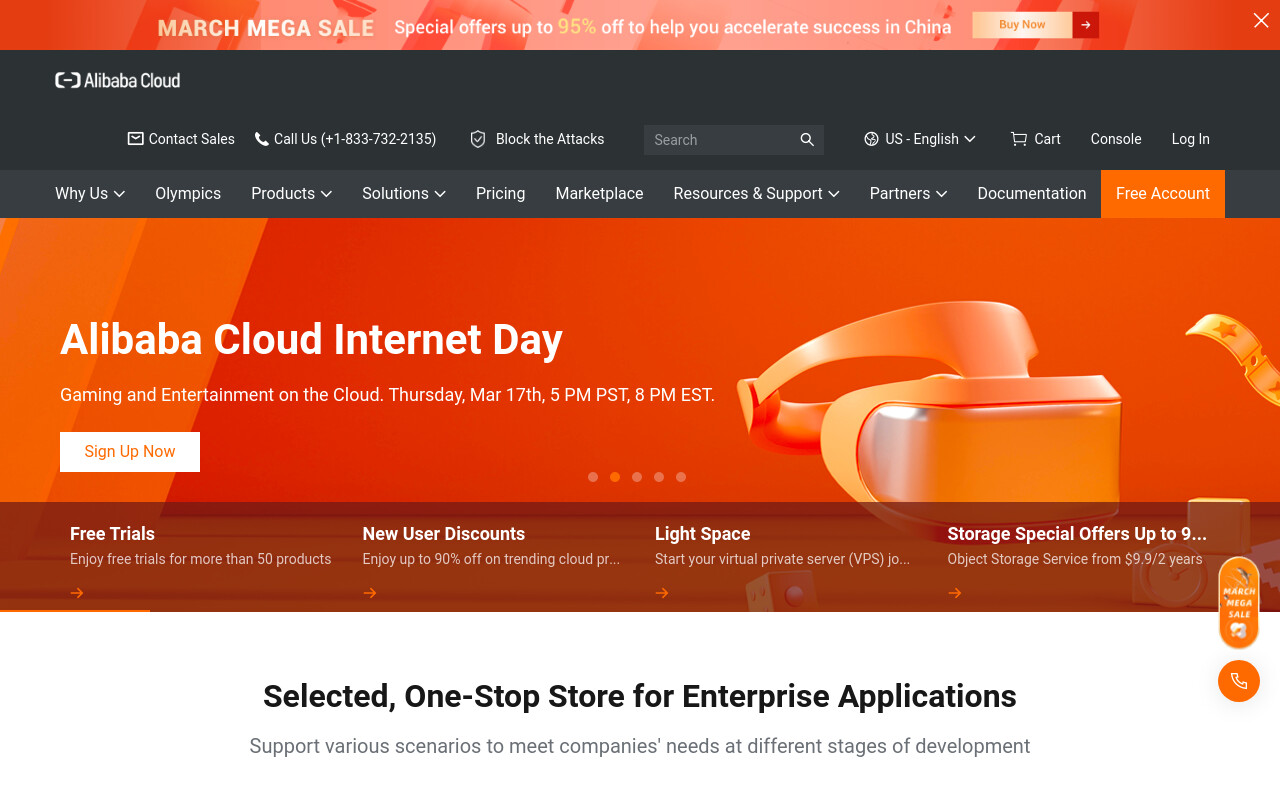This screenshot has width=1280, height=800.
Task: Click the arrow under Storage Special Offers
Action: click(x=955, y=593)
